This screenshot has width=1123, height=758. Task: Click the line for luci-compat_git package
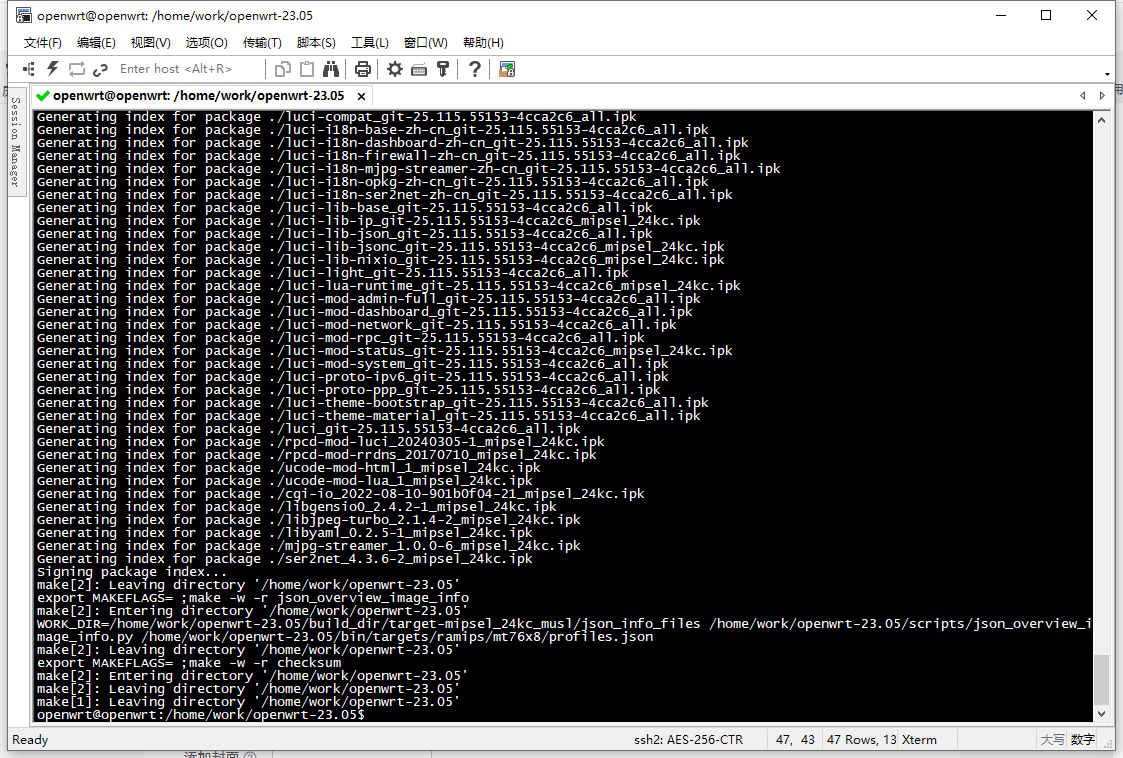pyautogui.click(x=337, y=117)
